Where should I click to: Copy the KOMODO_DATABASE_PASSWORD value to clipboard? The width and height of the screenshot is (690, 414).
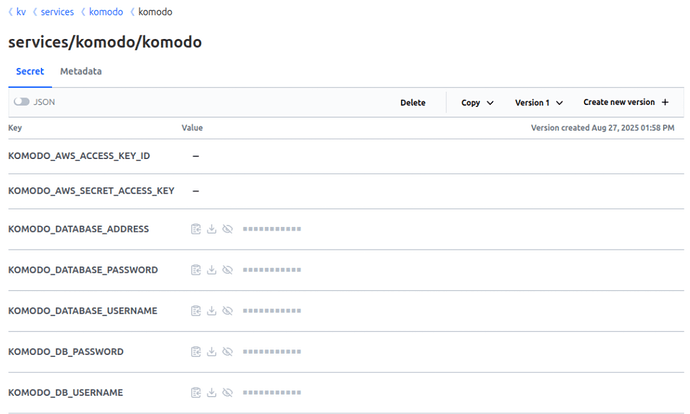tap(196, 270)
